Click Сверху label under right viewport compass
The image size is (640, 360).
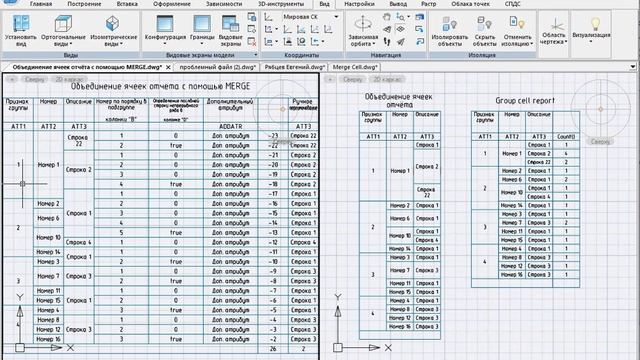coord(600,142)
